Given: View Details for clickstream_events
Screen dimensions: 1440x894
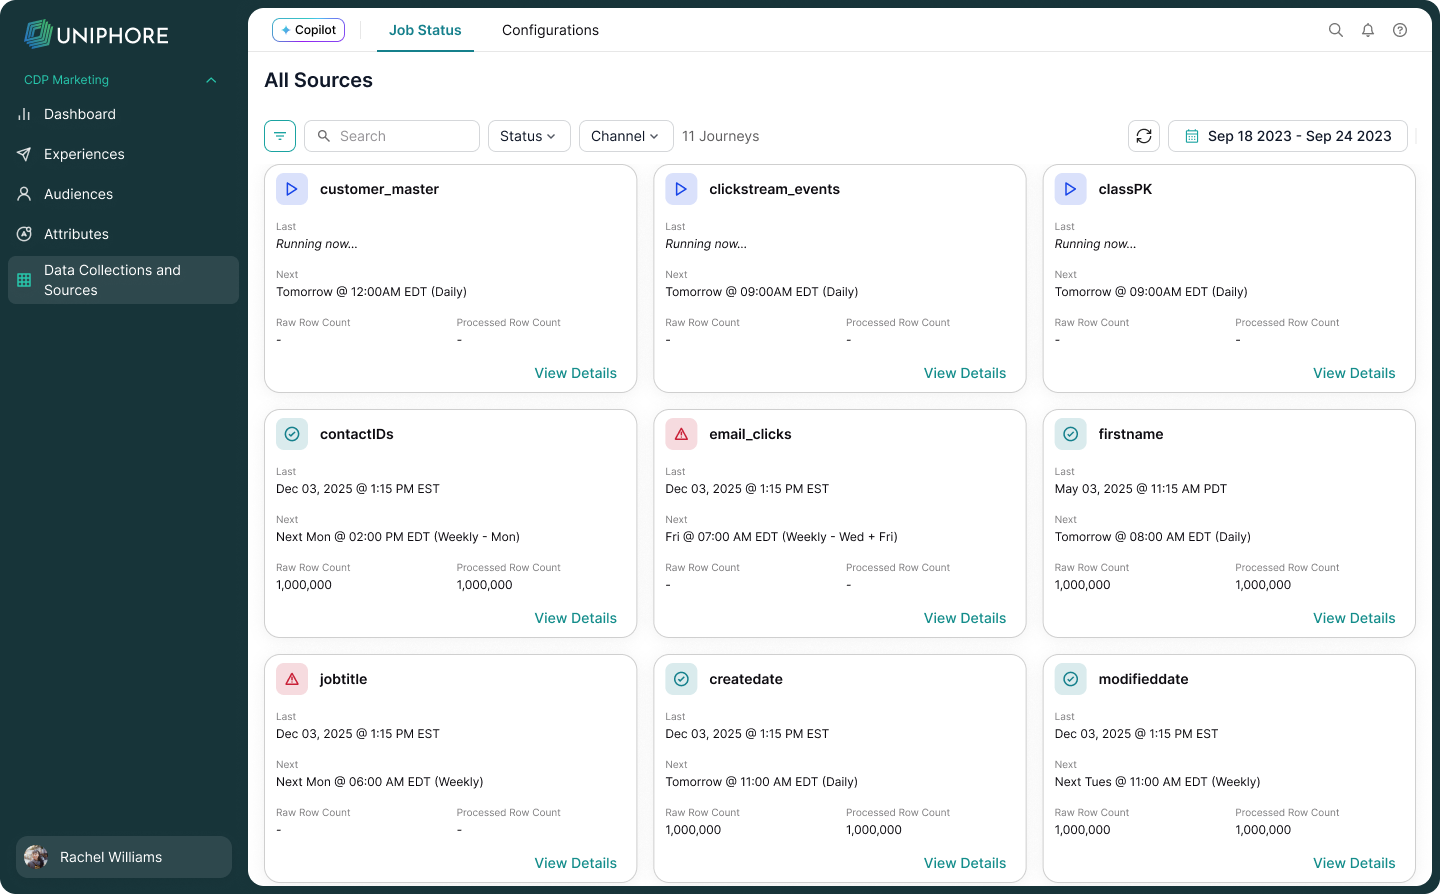Looking at the screenshot, I should click(x=964, y=373).
